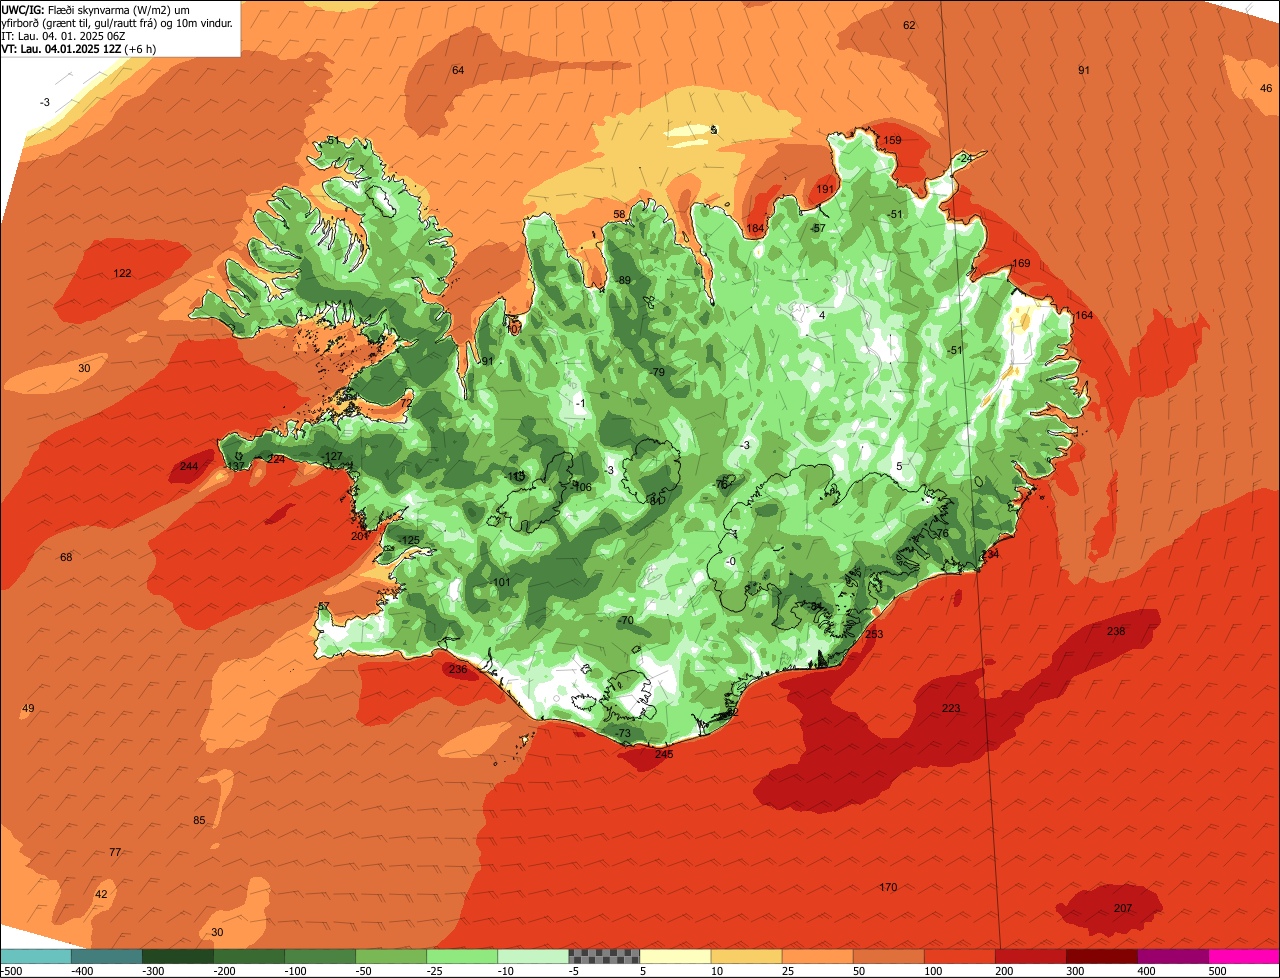Image resolution: width=1280 pixels, height=978 pixels.
Task: Click the flux value '-73' on the map
Action: click(622, 733)
